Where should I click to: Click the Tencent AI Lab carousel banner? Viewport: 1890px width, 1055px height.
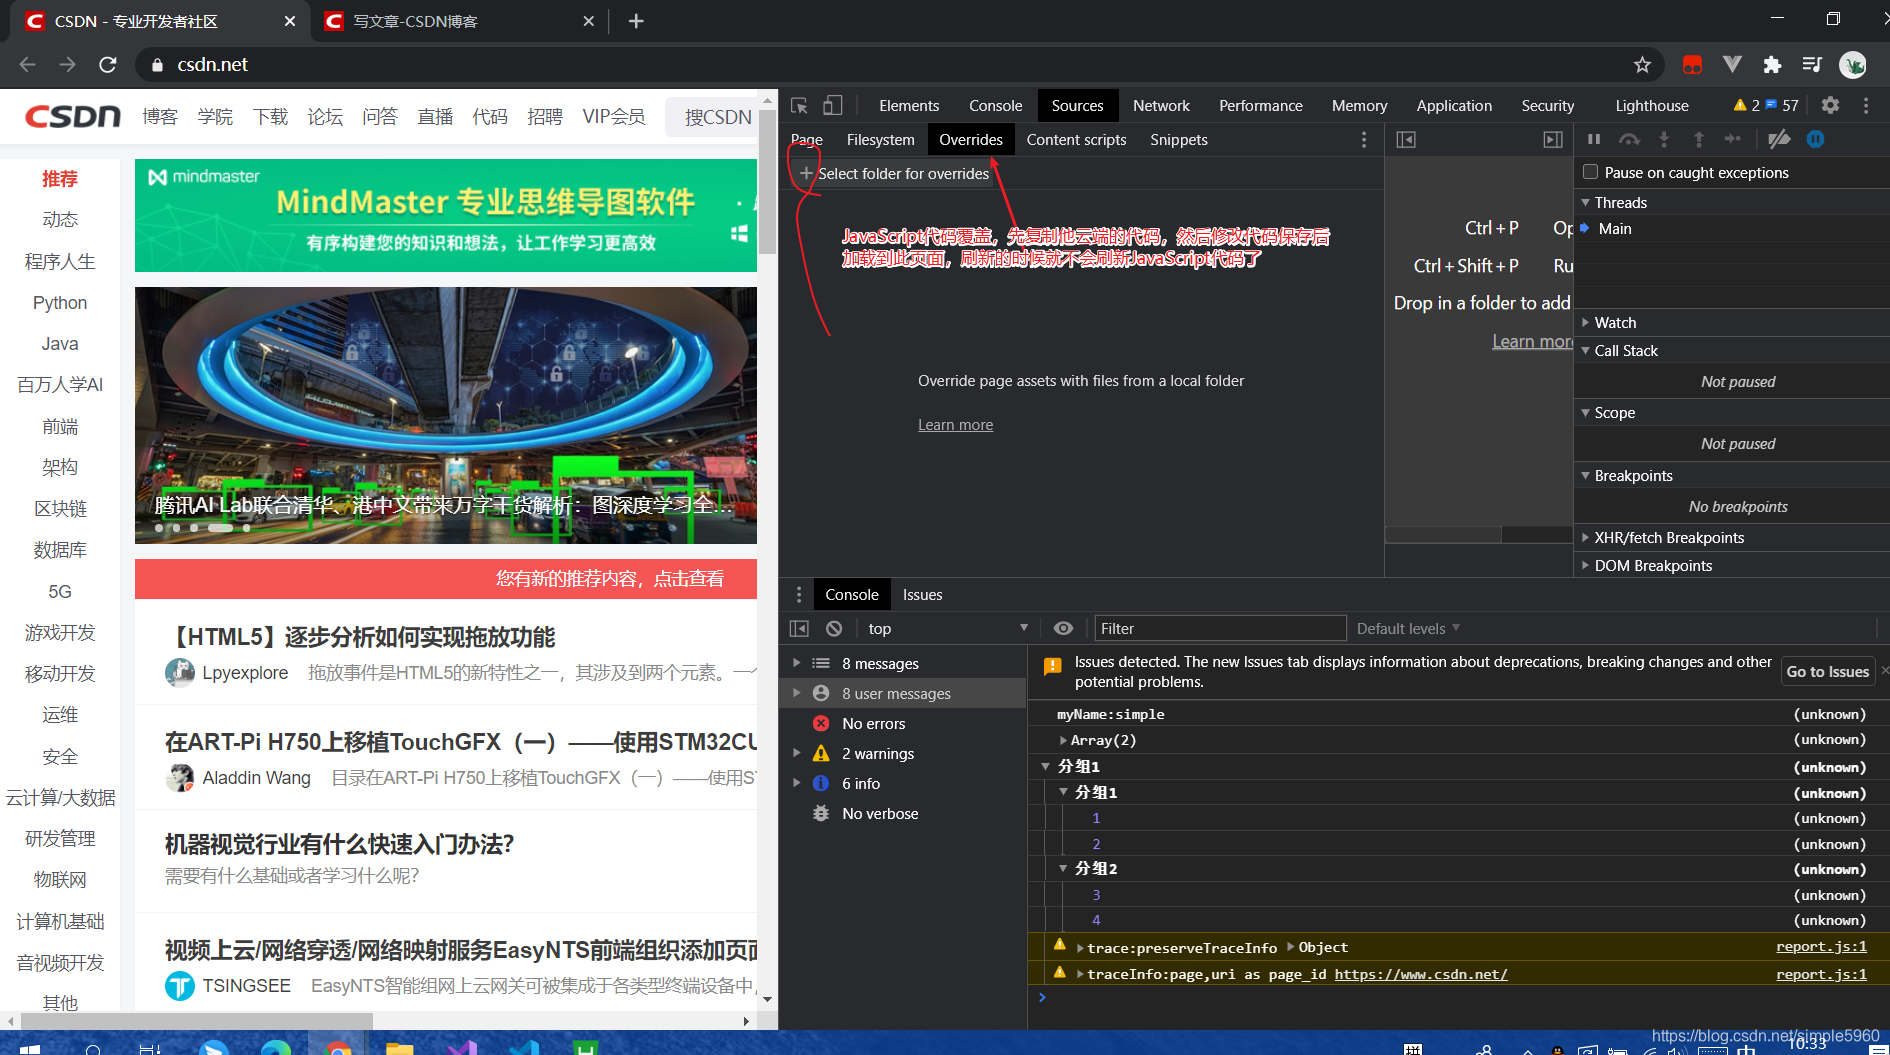tap(446, 415)
